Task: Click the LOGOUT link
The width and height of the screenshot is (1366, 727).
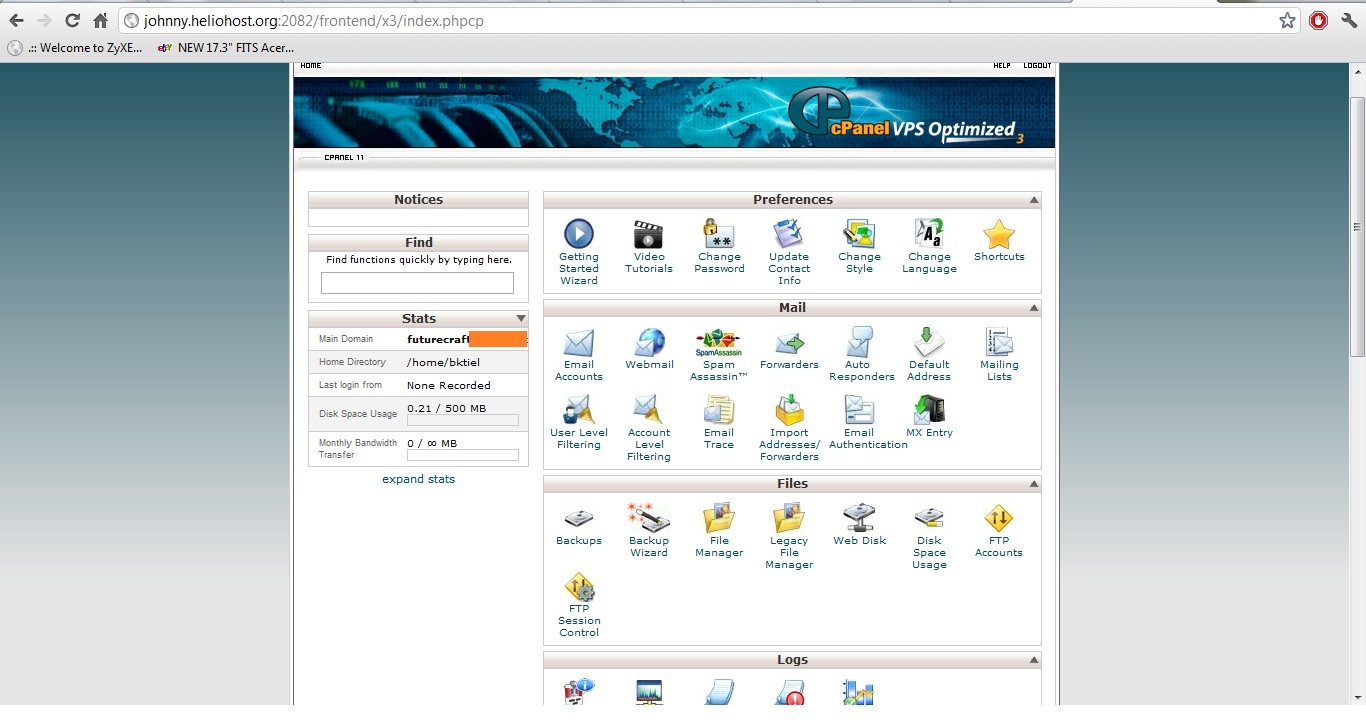Action: (1037, 66)
